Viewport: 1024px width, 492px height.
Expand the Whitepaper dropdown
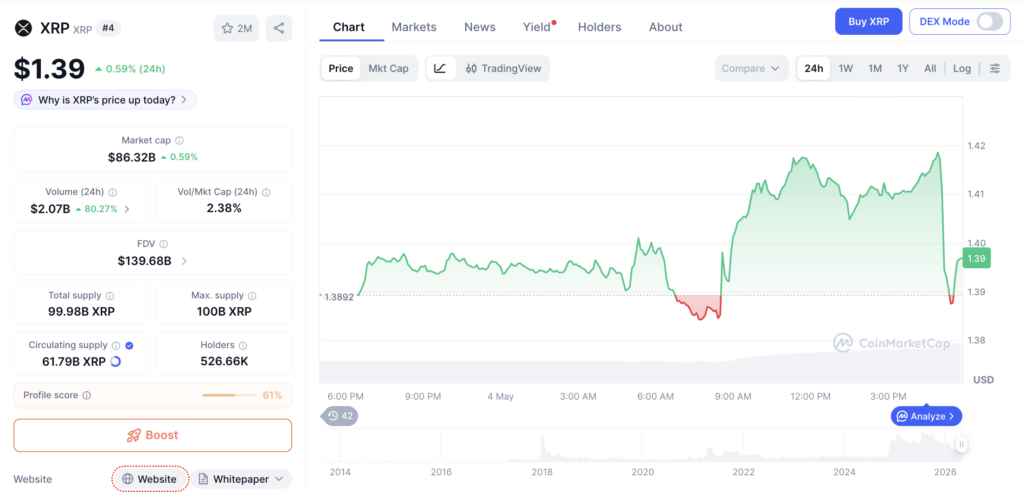tap(241, 479)
